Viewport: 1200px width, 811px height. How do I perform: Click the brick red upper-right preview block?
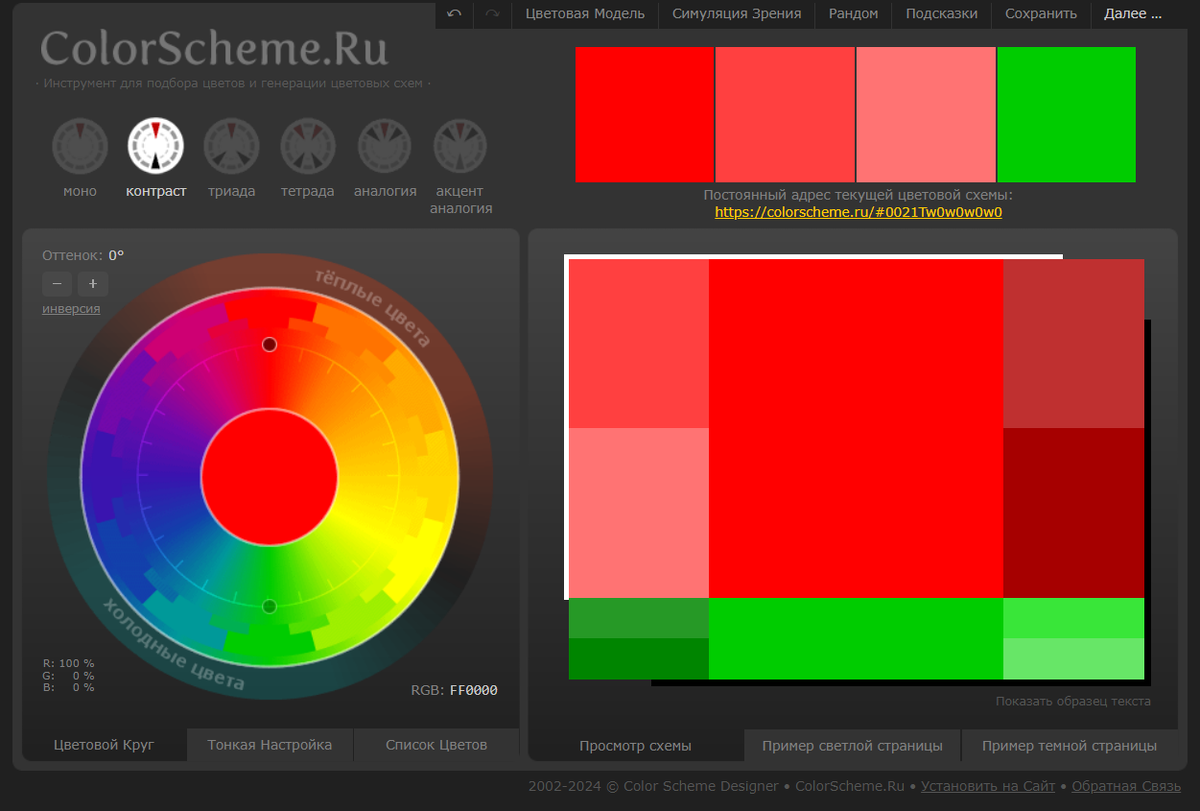point(1073,343)
